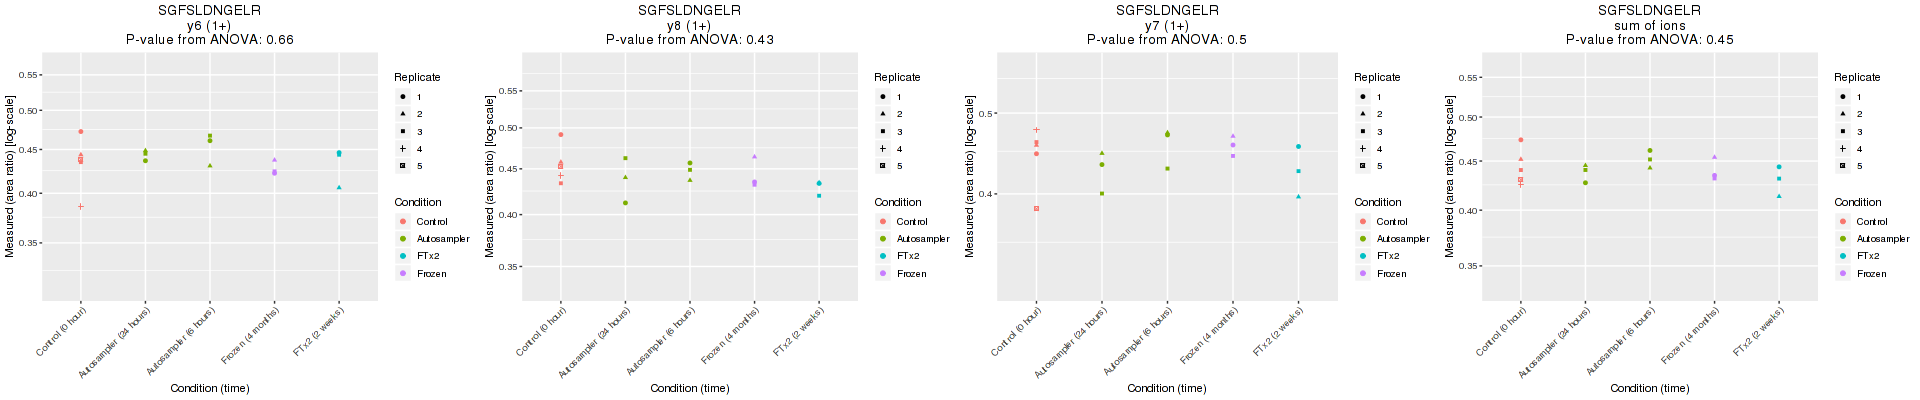Select the lowest red Control point in y7 plot
The width and height of the screenshot is (1920, 400).
pos(1037,208)
